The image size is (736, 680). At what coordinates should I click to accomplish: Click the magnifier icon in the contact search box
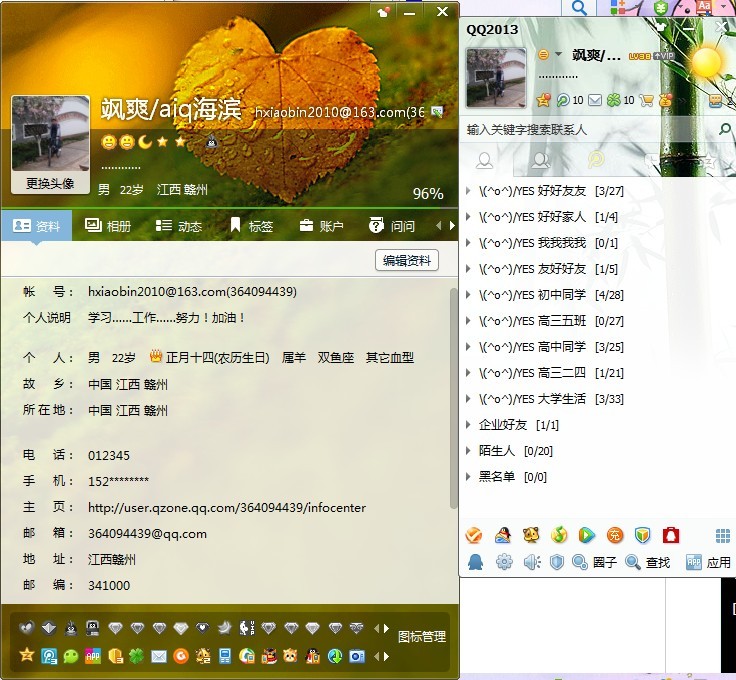[x=725, y=128]
